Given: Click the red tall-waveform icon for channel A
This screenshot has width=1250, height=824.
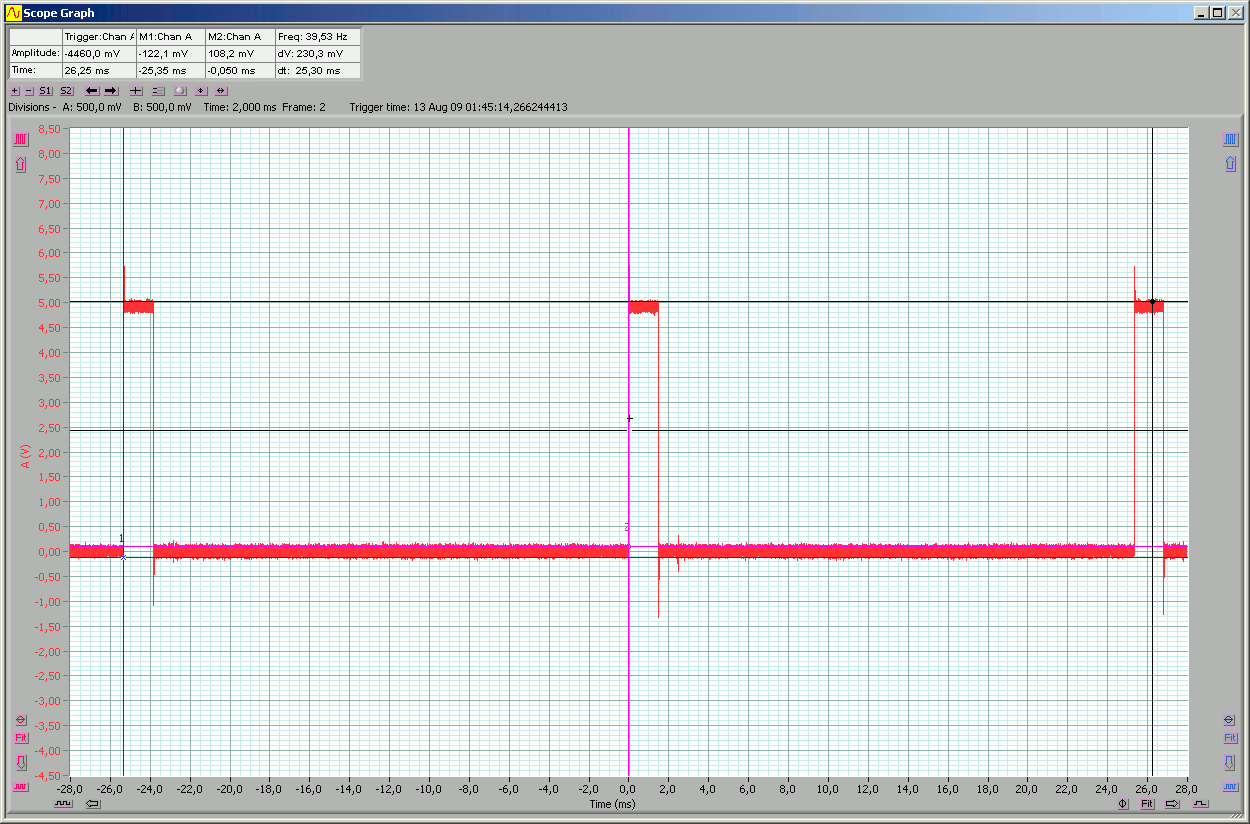Looking at the screenshot, I should 21,140.
